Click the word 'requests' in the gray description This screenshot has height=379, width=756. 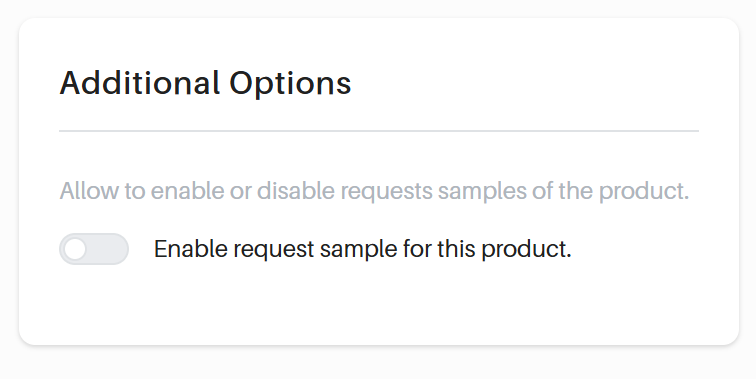(x=387, y=192)
